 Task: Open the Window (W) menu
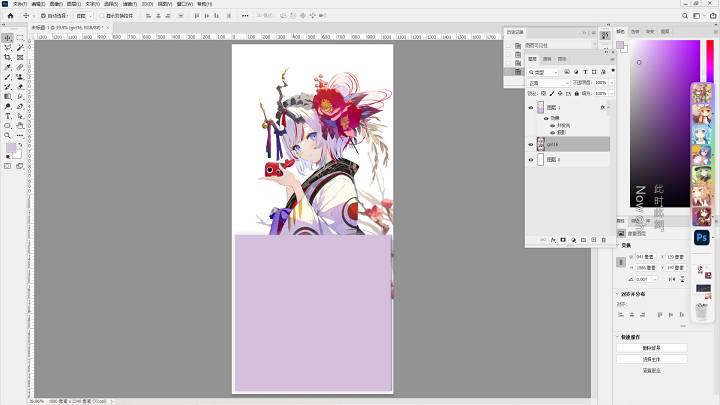[185, 4]
